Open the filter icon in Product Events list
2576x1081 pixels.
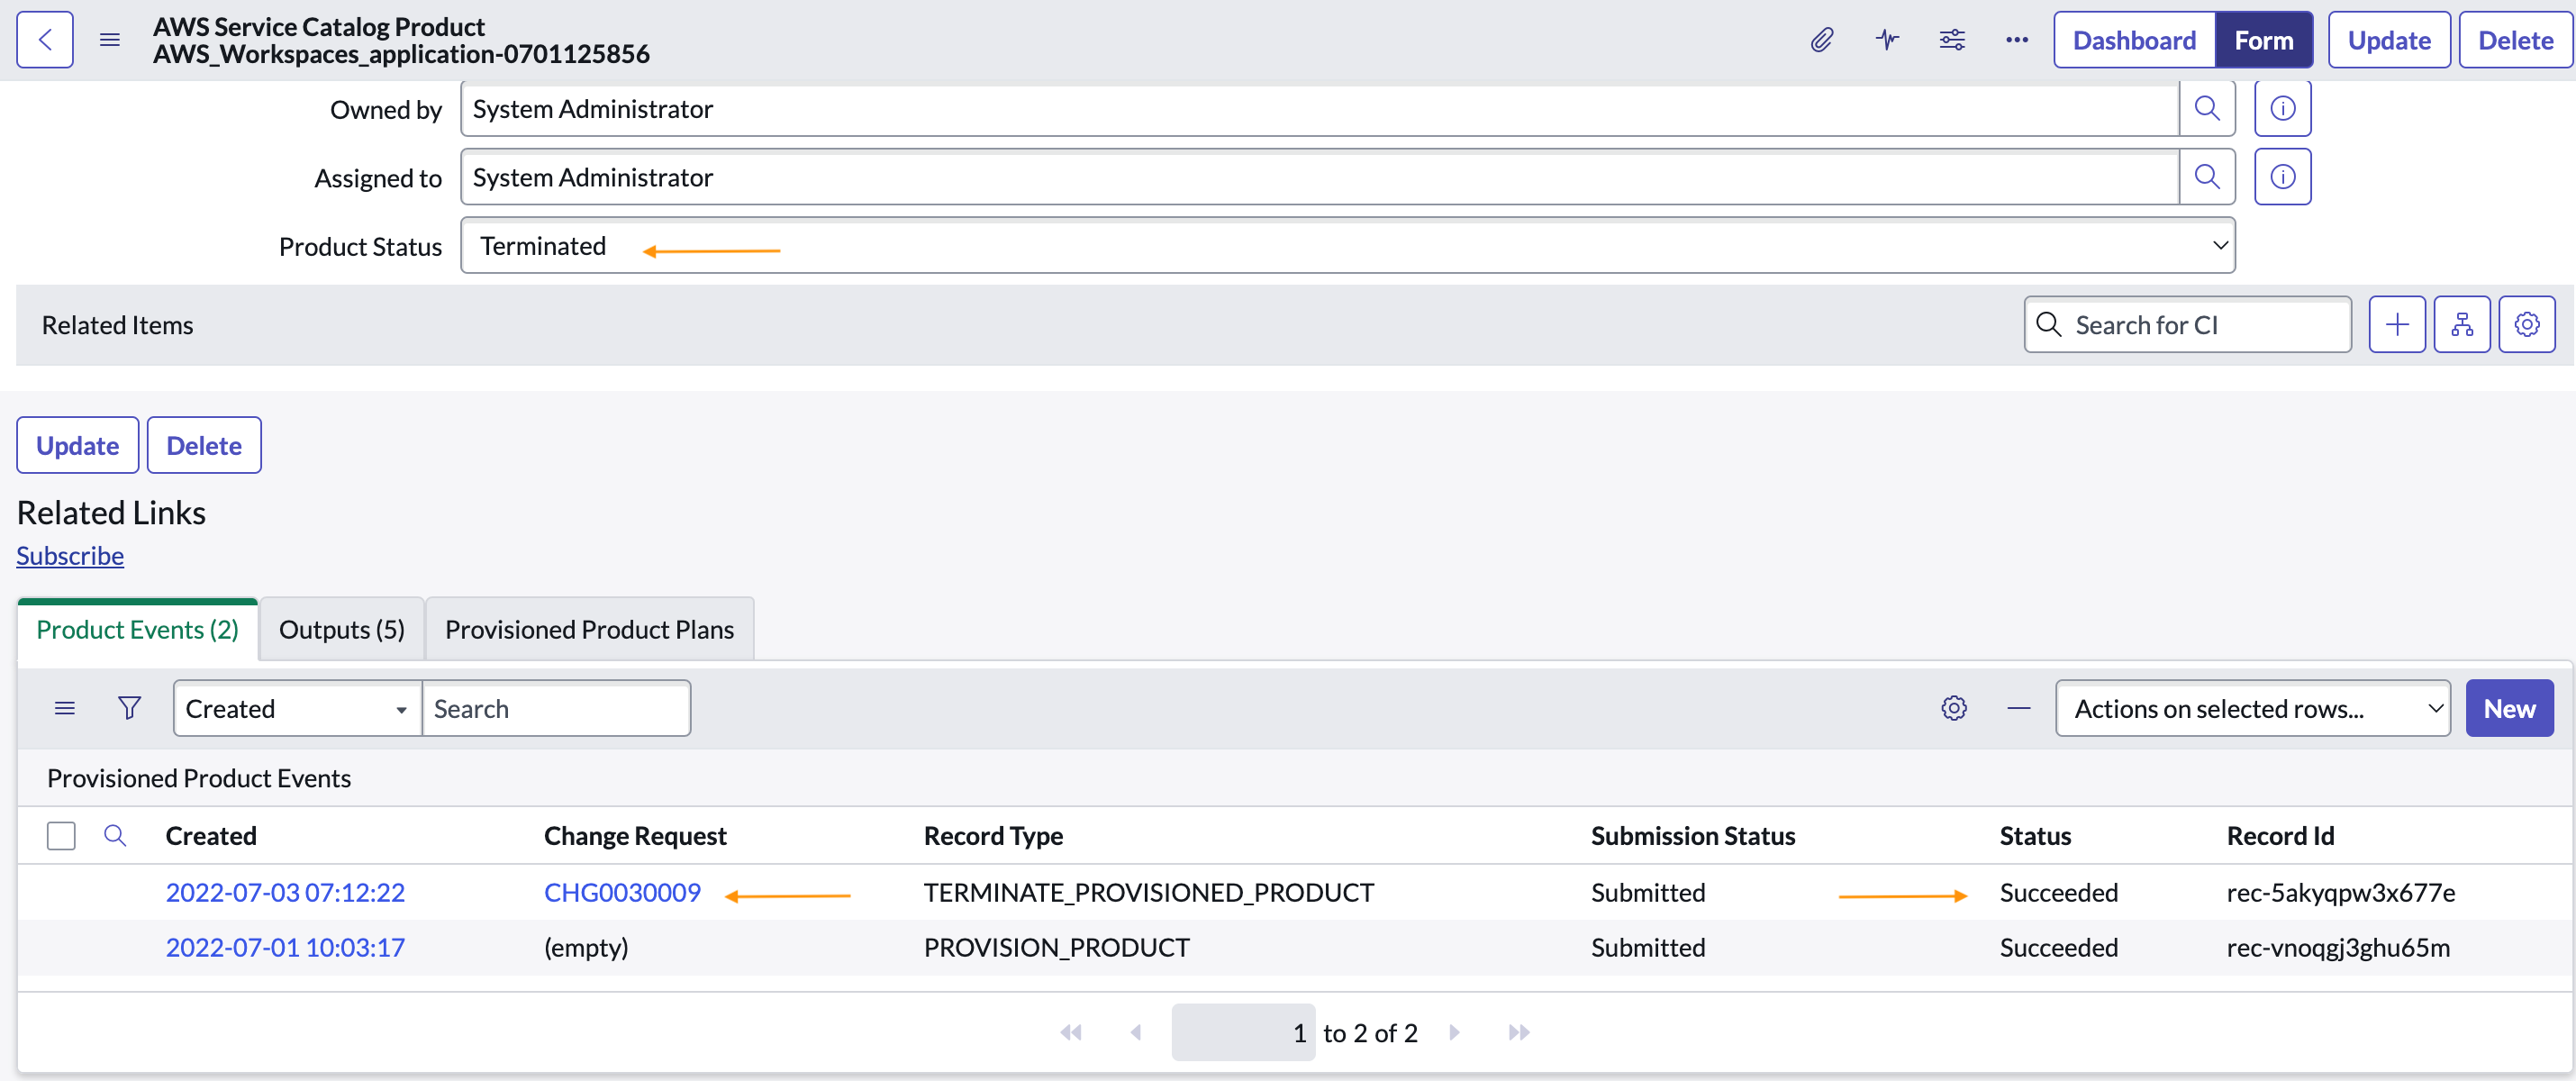128,707
